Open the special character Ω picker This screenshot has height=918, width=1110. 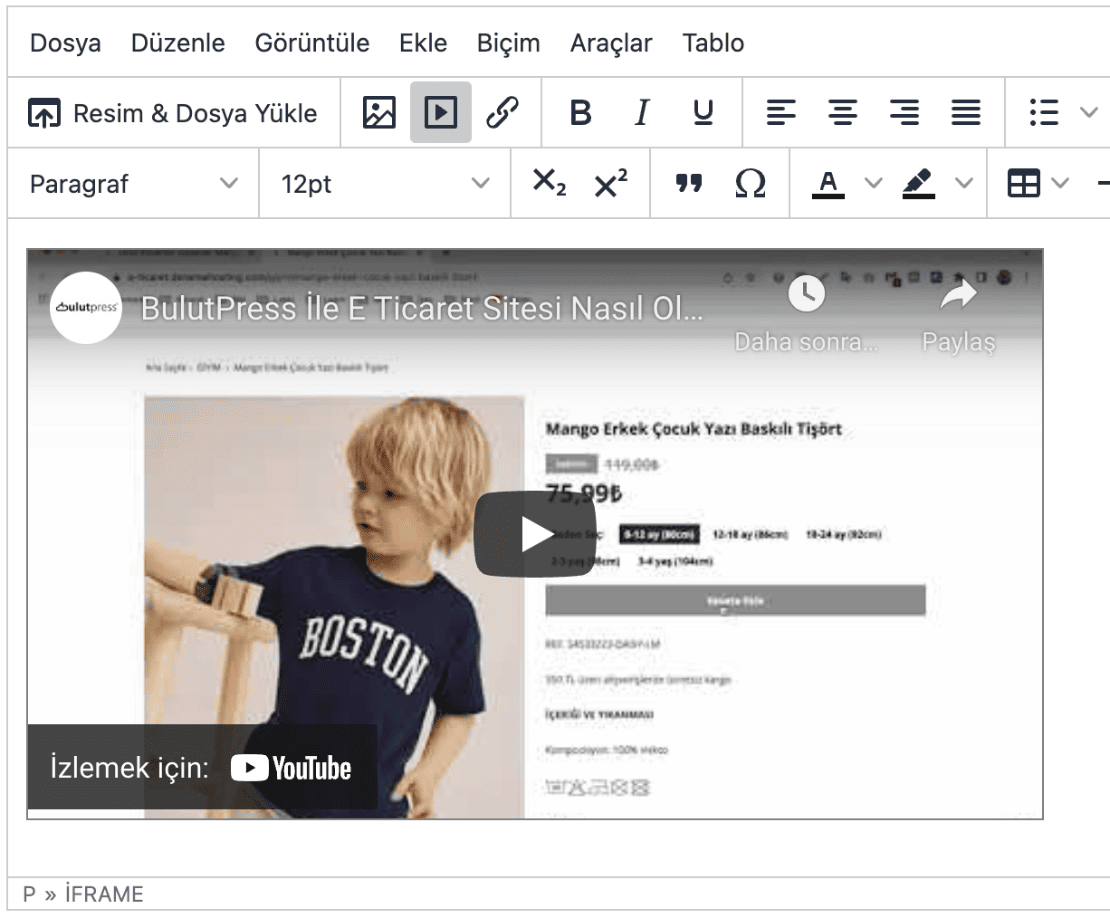click(x=750, y=184)
